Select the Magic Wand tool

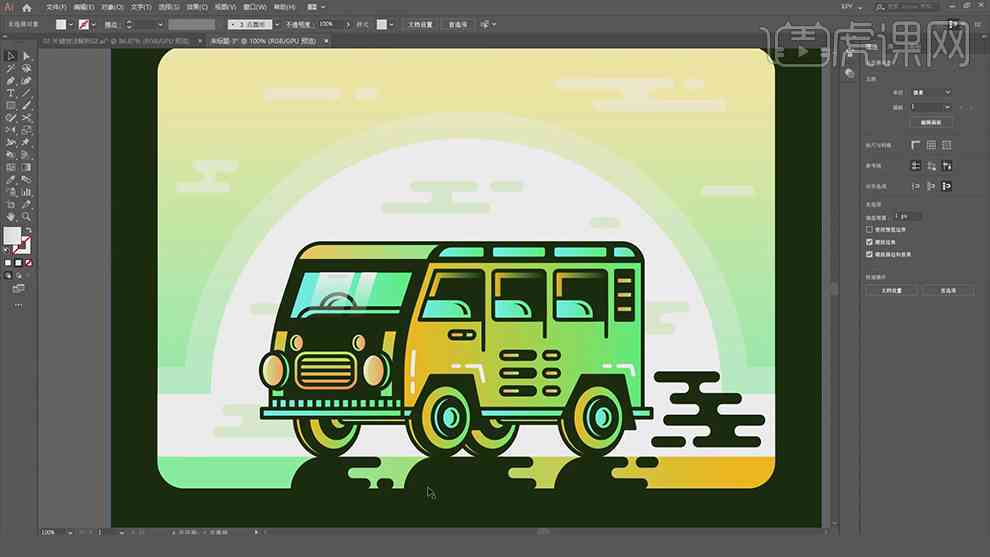coord(11,68)
